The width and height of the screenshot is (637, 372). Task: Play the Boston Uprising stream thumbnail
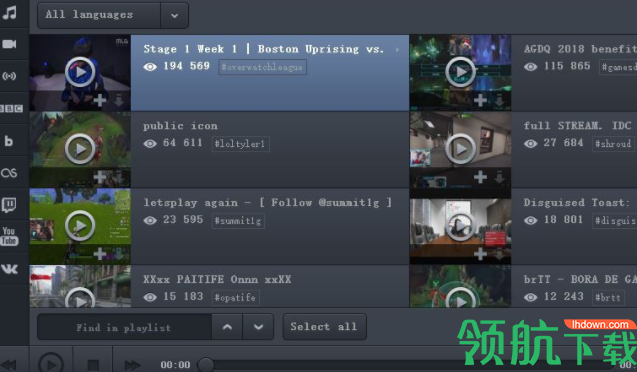pyautogui.click(x=80, y=72)
